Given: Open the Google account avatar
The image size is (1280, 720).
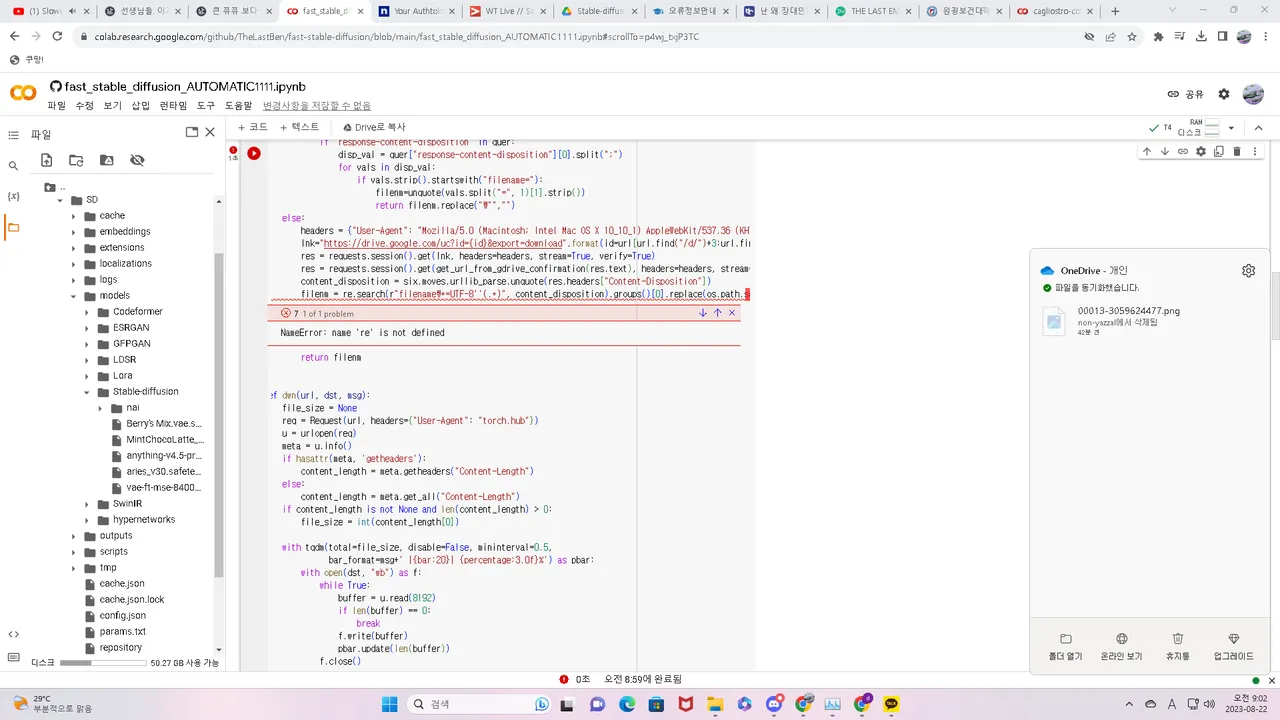Looking at the screenshot, I should [1253, 94].
